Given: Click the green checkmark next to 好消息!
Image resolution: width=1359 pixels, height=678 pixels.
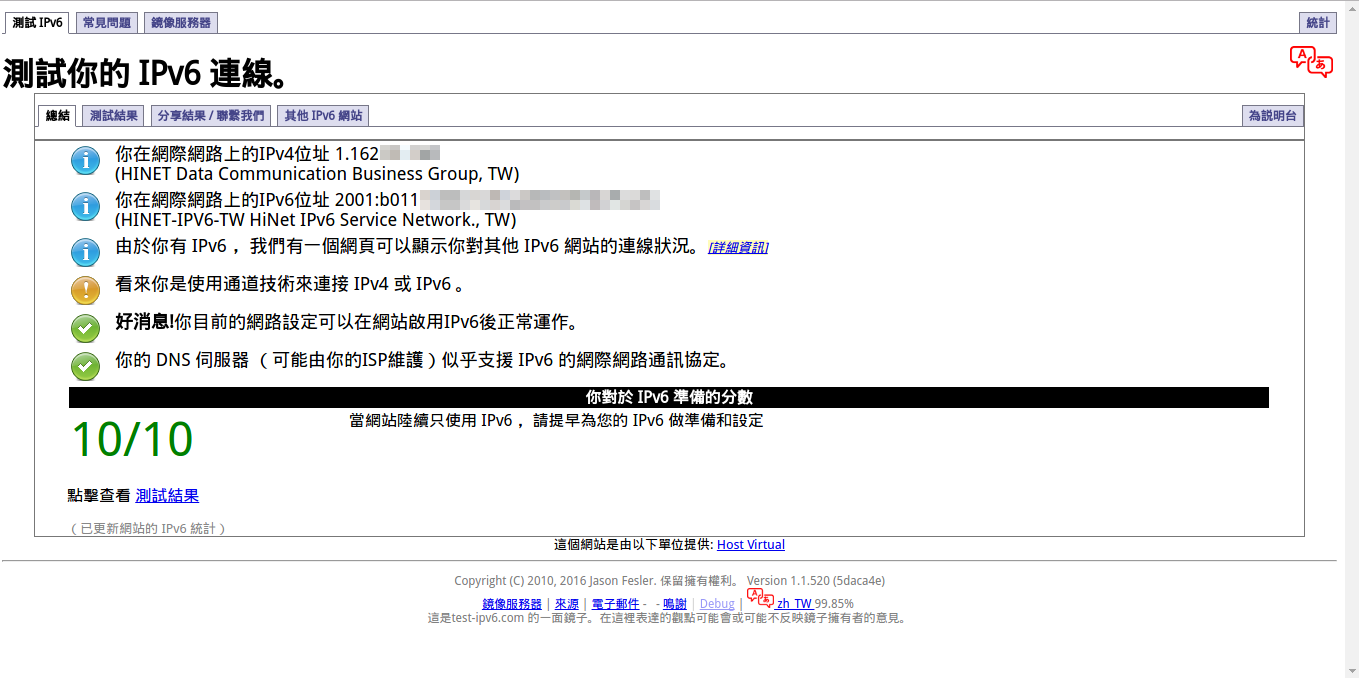Looking at the screenshot, I should (85, 328).
